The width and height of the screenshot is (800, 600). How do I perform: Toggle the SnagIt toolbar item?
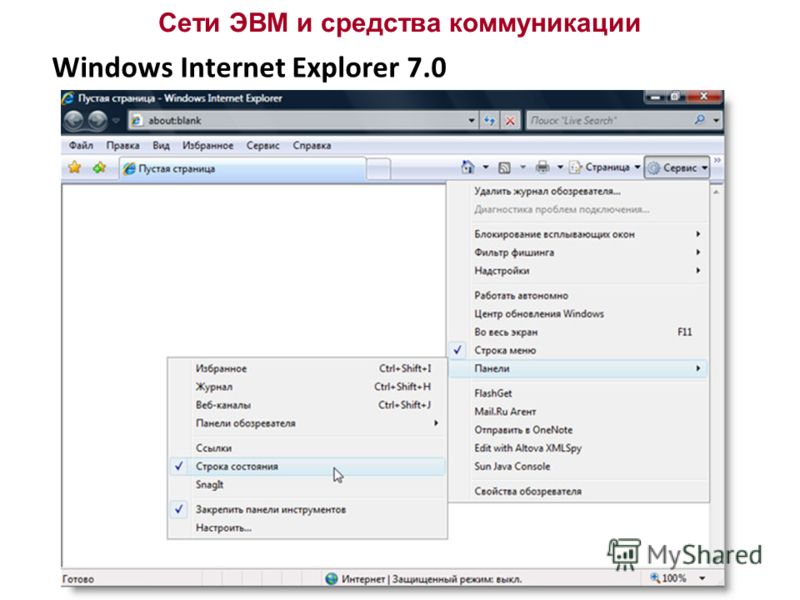[x=308, y=485]
